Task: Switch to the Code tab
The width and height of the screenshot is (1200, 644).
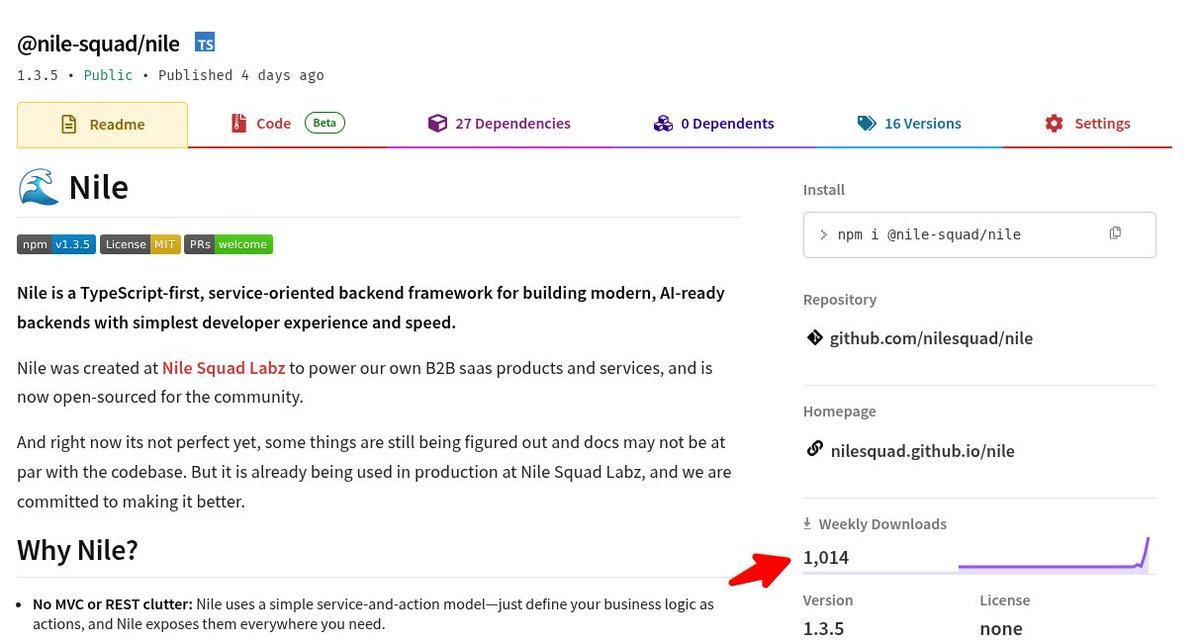Action: (288, 124)
